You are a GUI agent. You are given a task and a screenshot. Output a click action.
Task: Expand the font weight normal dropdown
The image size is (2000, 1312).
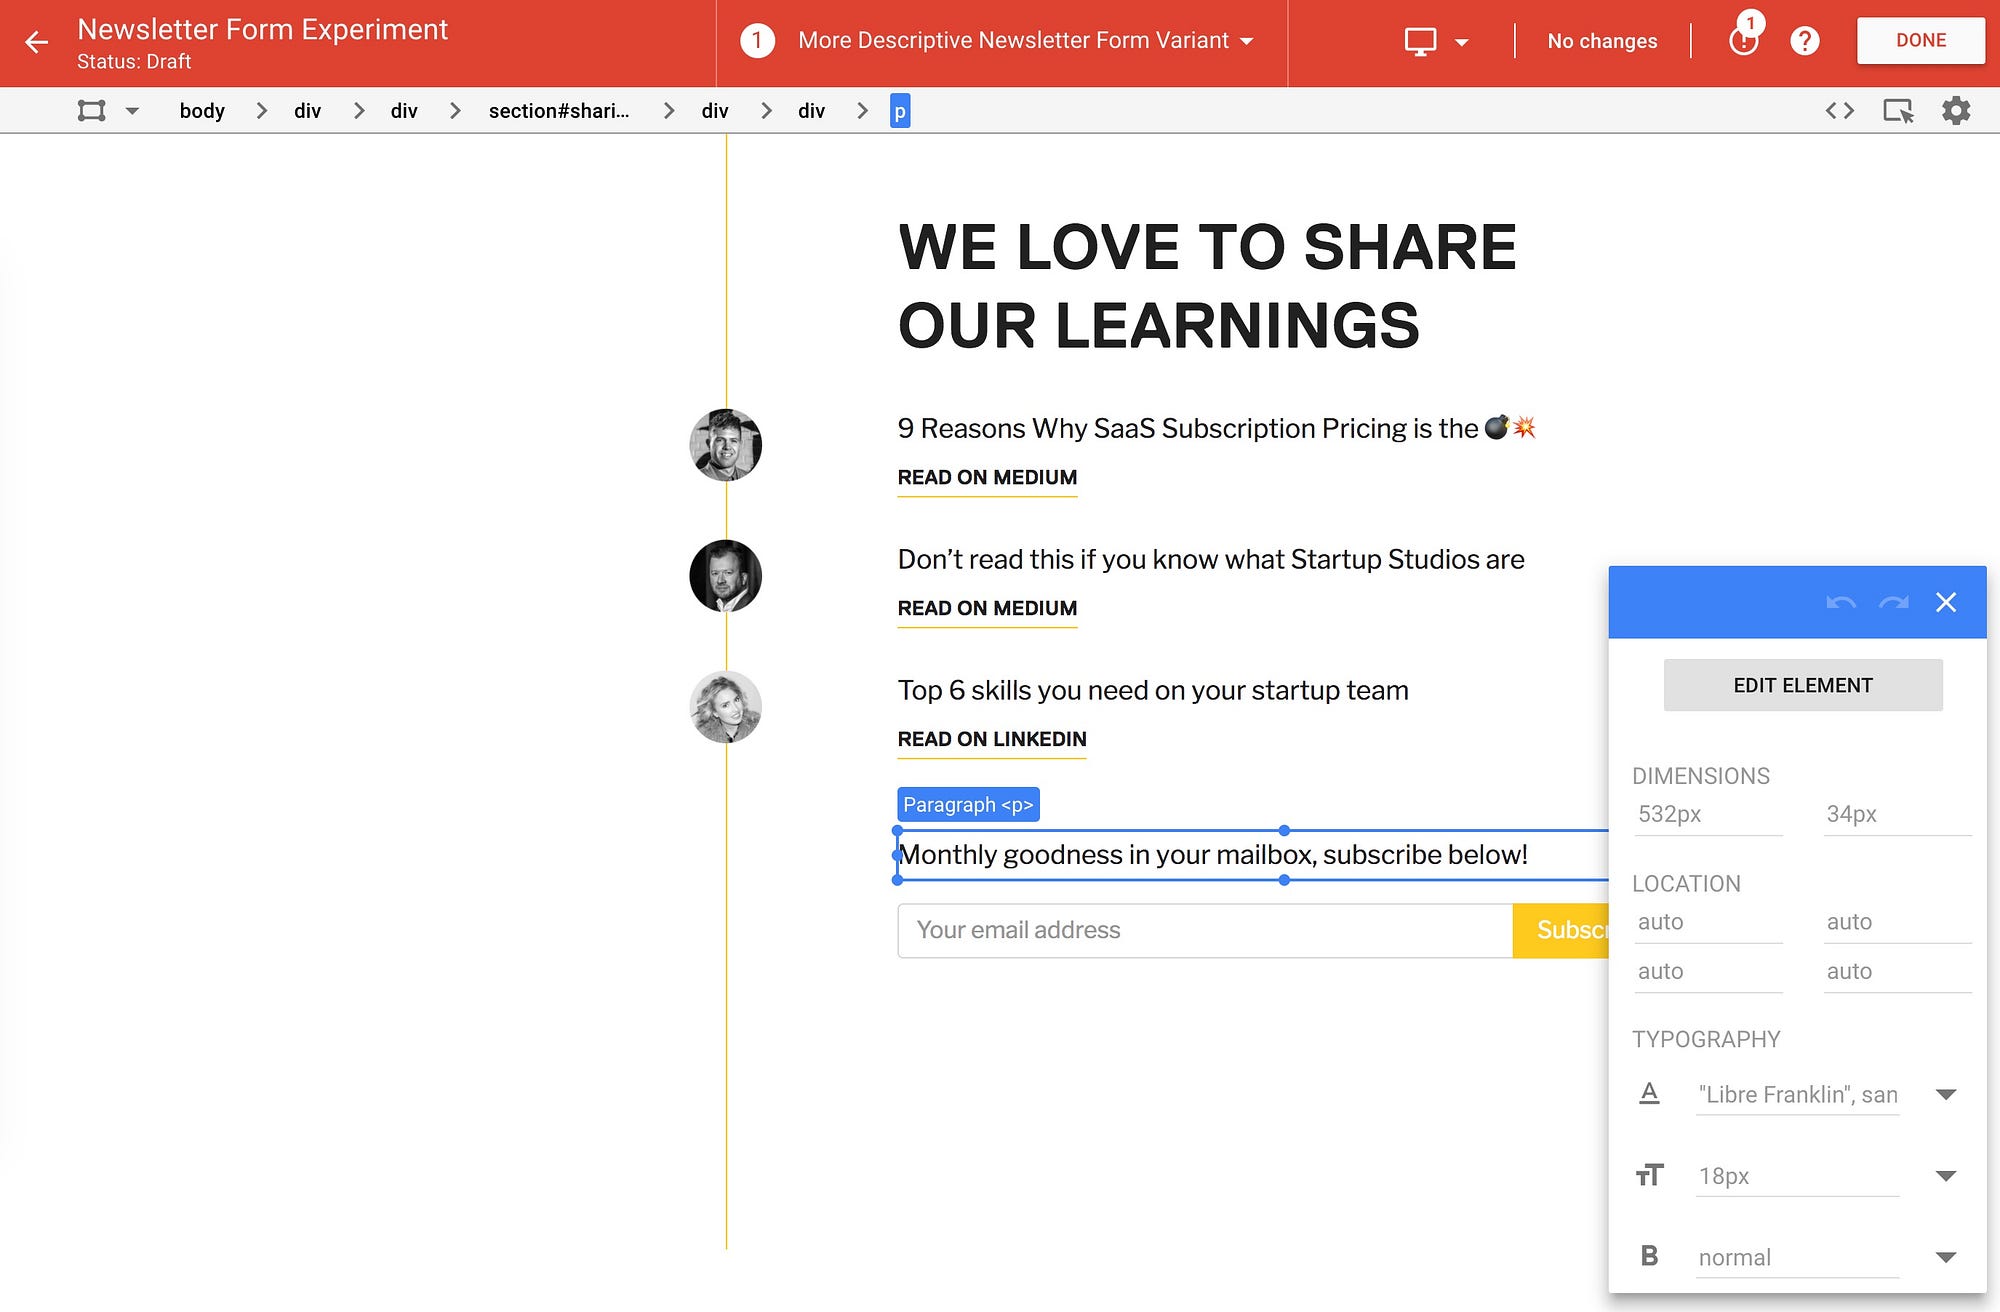point(1945,1257)
